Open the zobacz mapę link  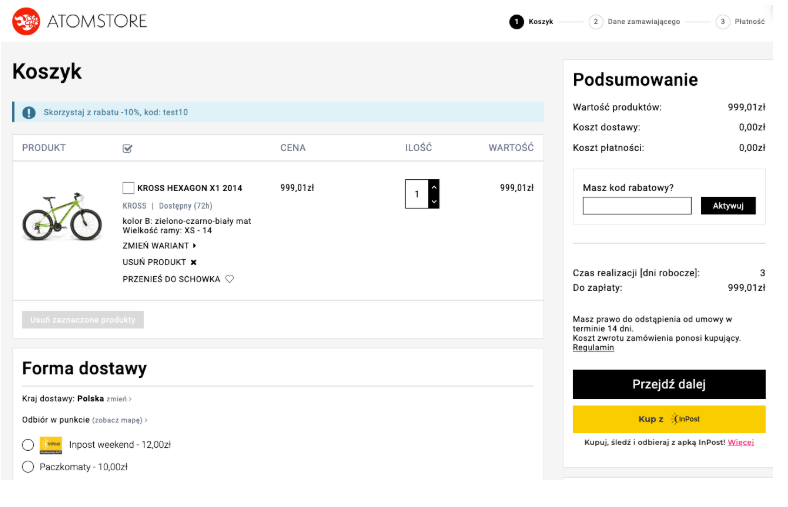[x=119, y=420]
